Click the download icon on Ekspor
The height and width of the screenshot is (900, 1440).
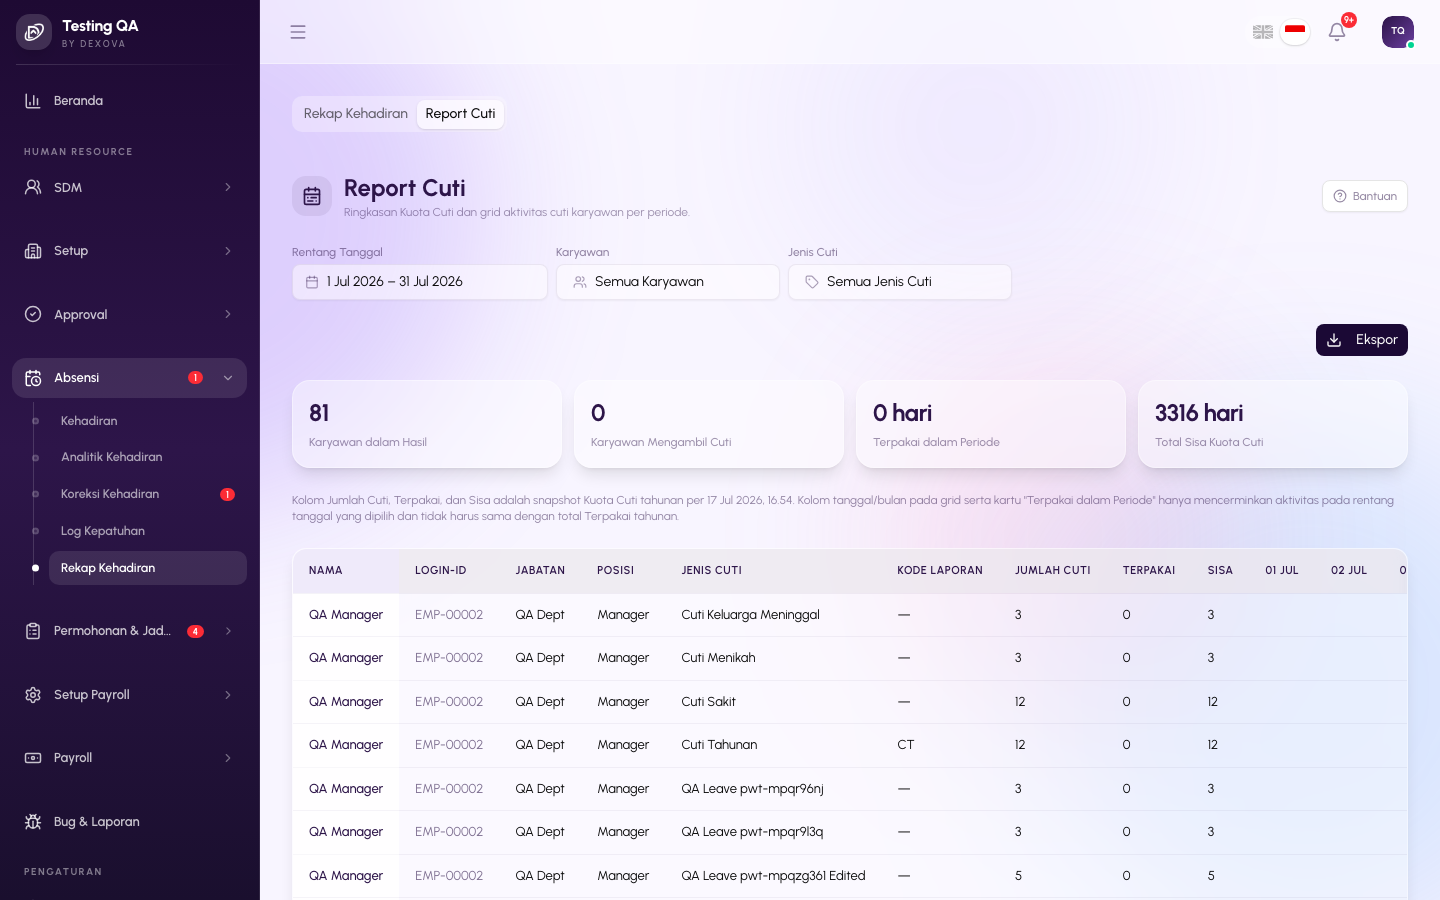point(1334,340)
